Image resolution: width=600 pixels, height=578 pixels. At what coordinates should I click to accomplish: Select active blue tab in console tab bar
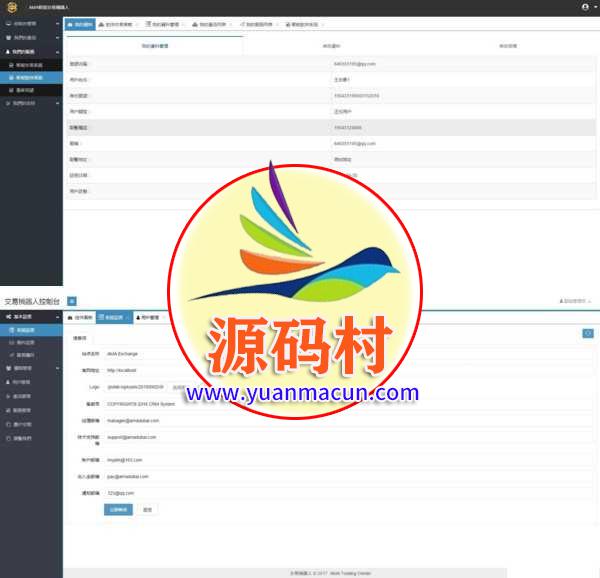[x=114, y=317]
